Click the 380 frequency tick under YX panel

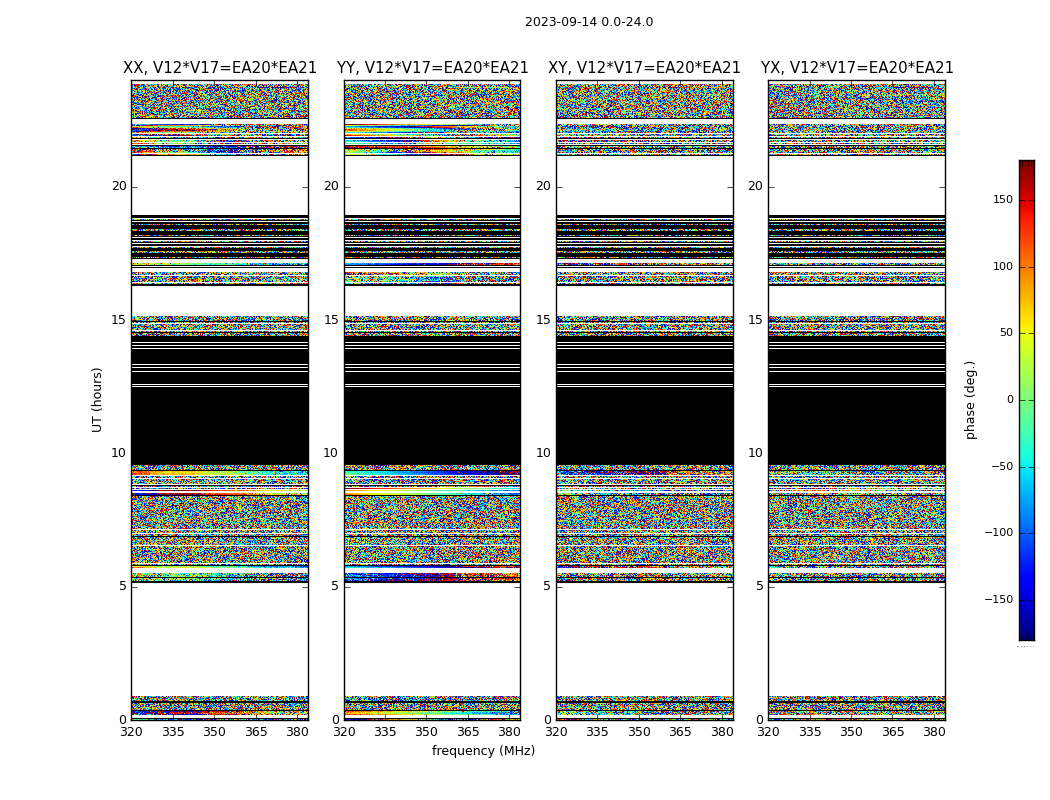tap(934, 732)
